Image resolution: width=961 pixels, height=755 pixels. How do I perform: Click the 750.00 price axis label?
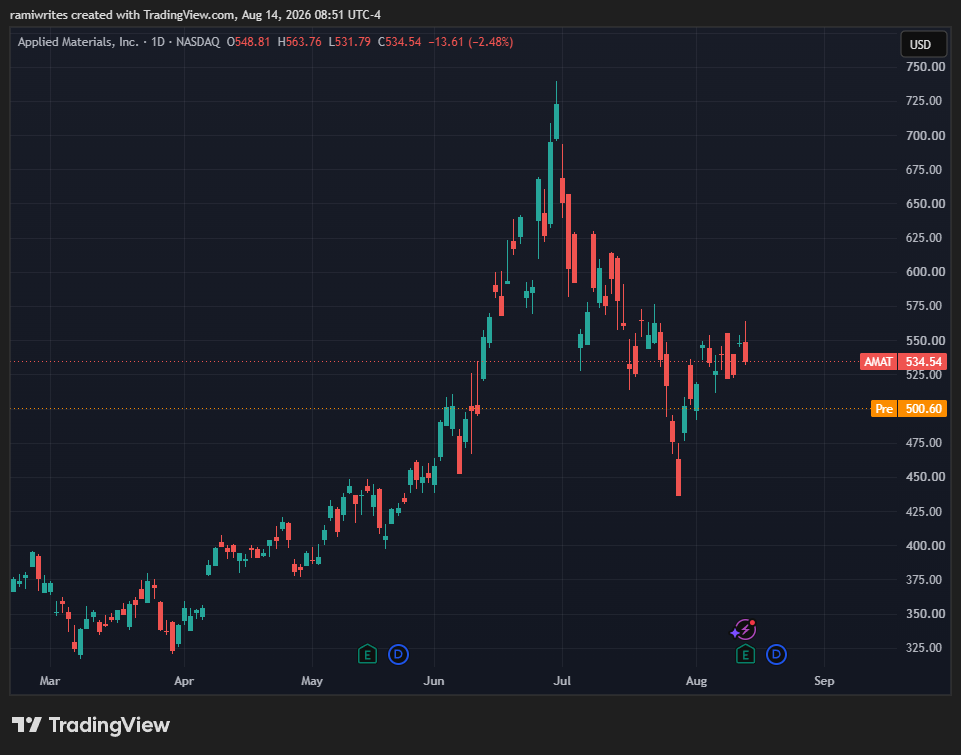925,67
